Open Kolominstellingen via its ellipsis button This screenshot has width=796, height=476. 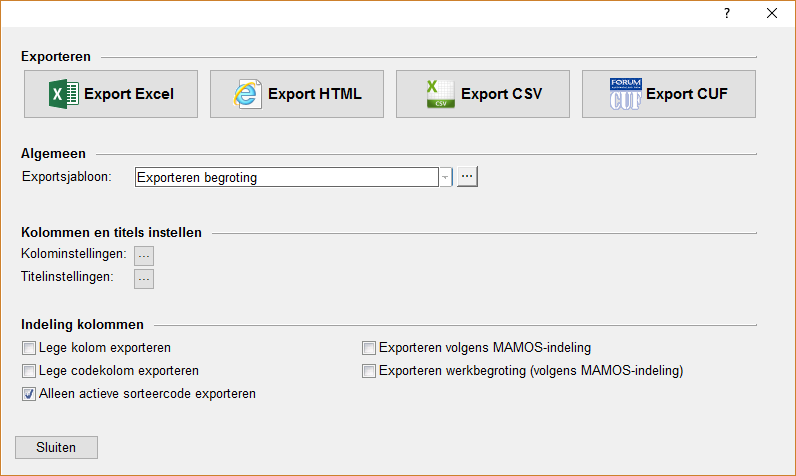click(144, 255)
